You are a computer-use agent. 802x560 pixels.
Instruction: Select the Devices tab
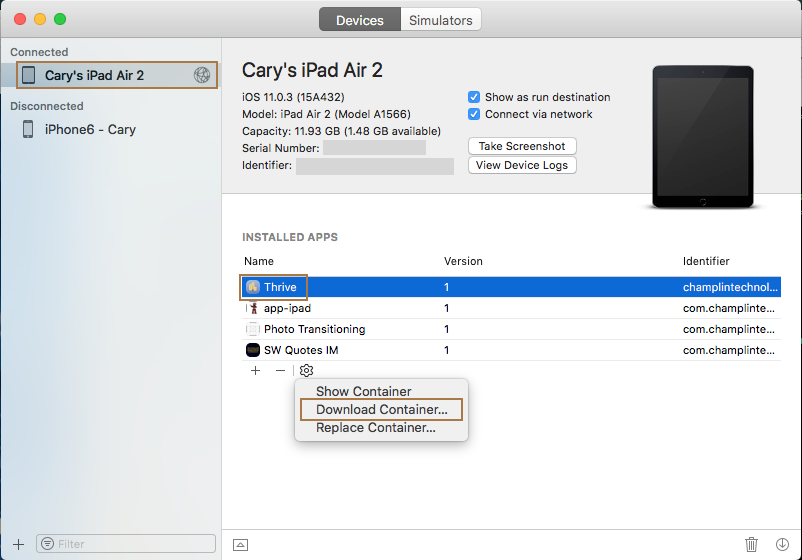point(359,20)
